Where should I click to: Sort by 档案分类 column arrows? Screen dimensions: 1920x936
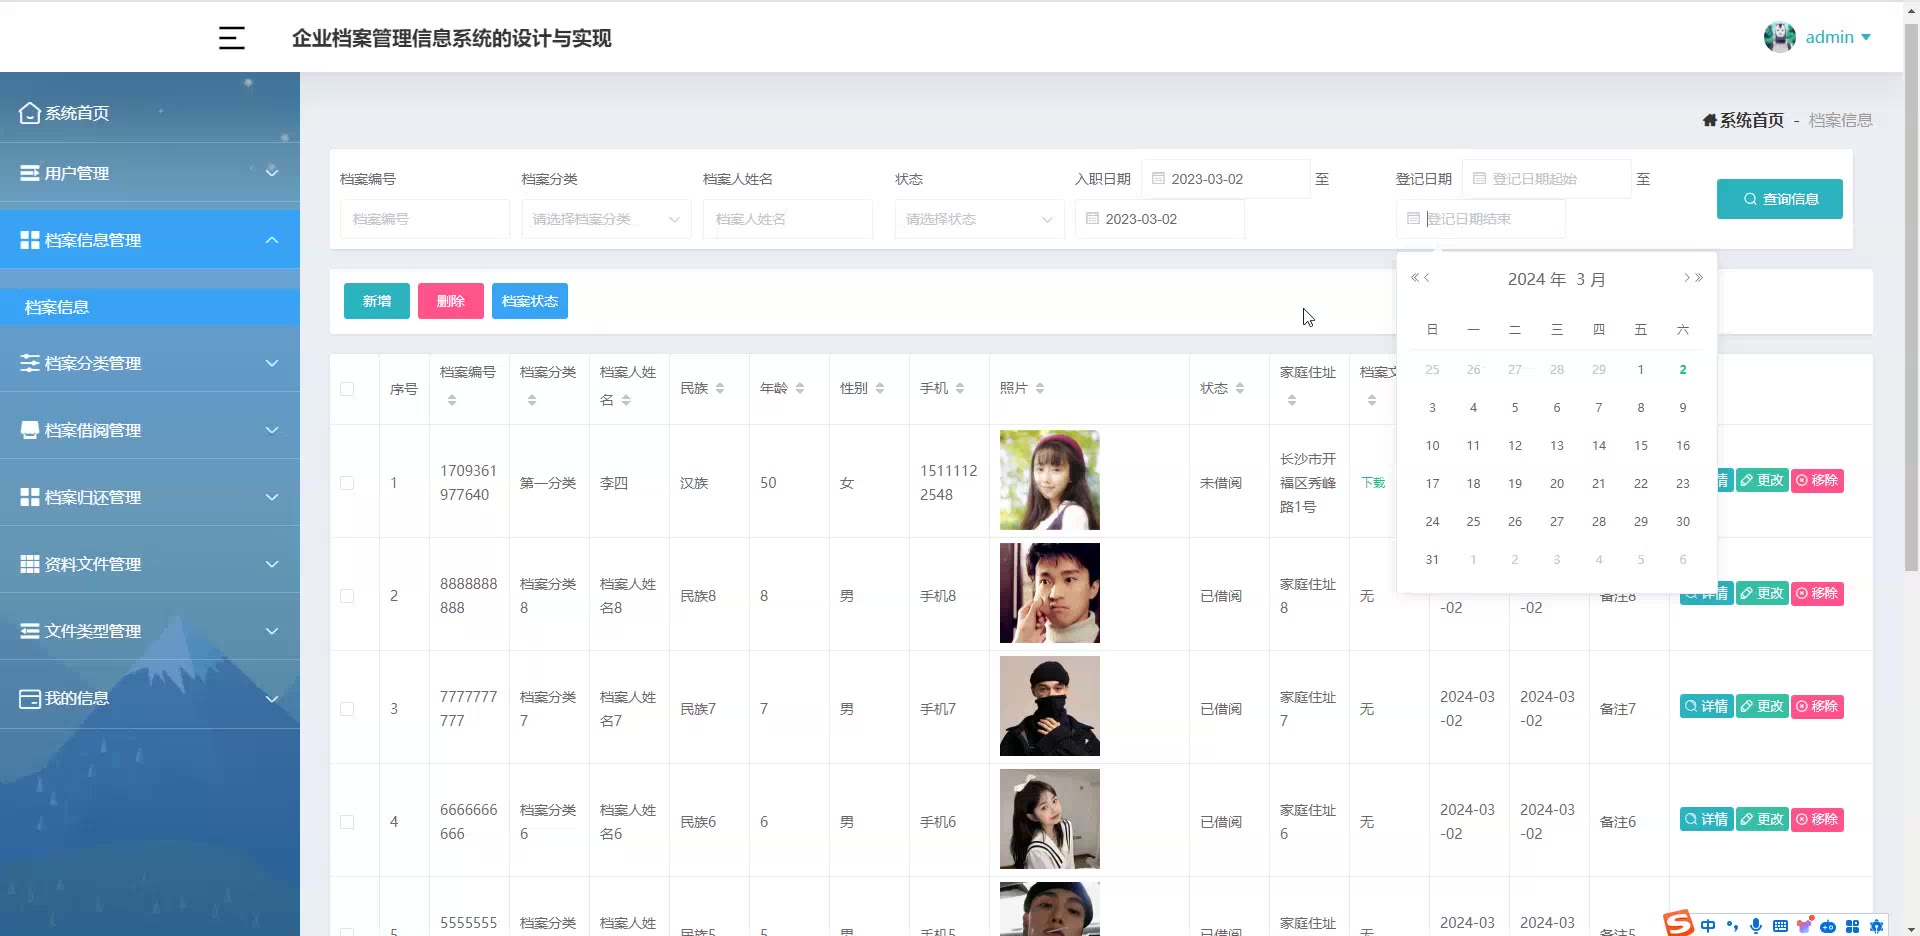(532, 400)
